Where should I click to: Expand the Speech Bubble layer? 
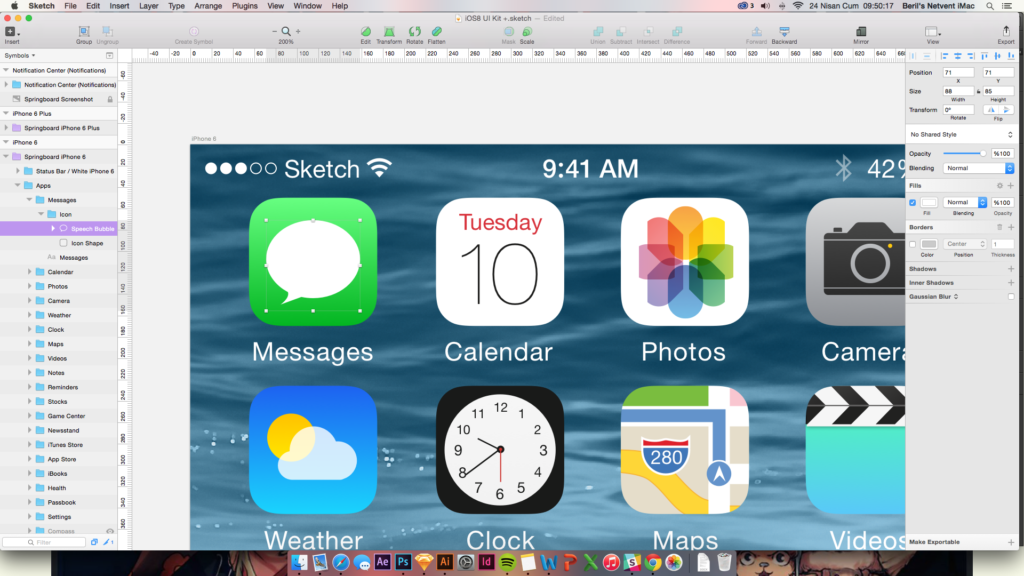(x=53, y=229)
